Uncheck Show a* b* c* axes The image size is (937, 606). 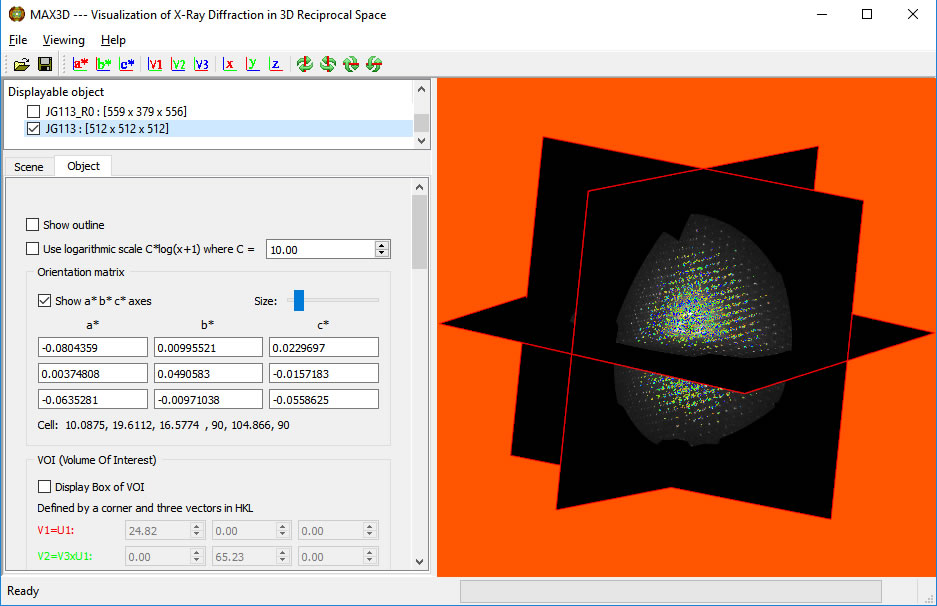[x=43, y=300]
